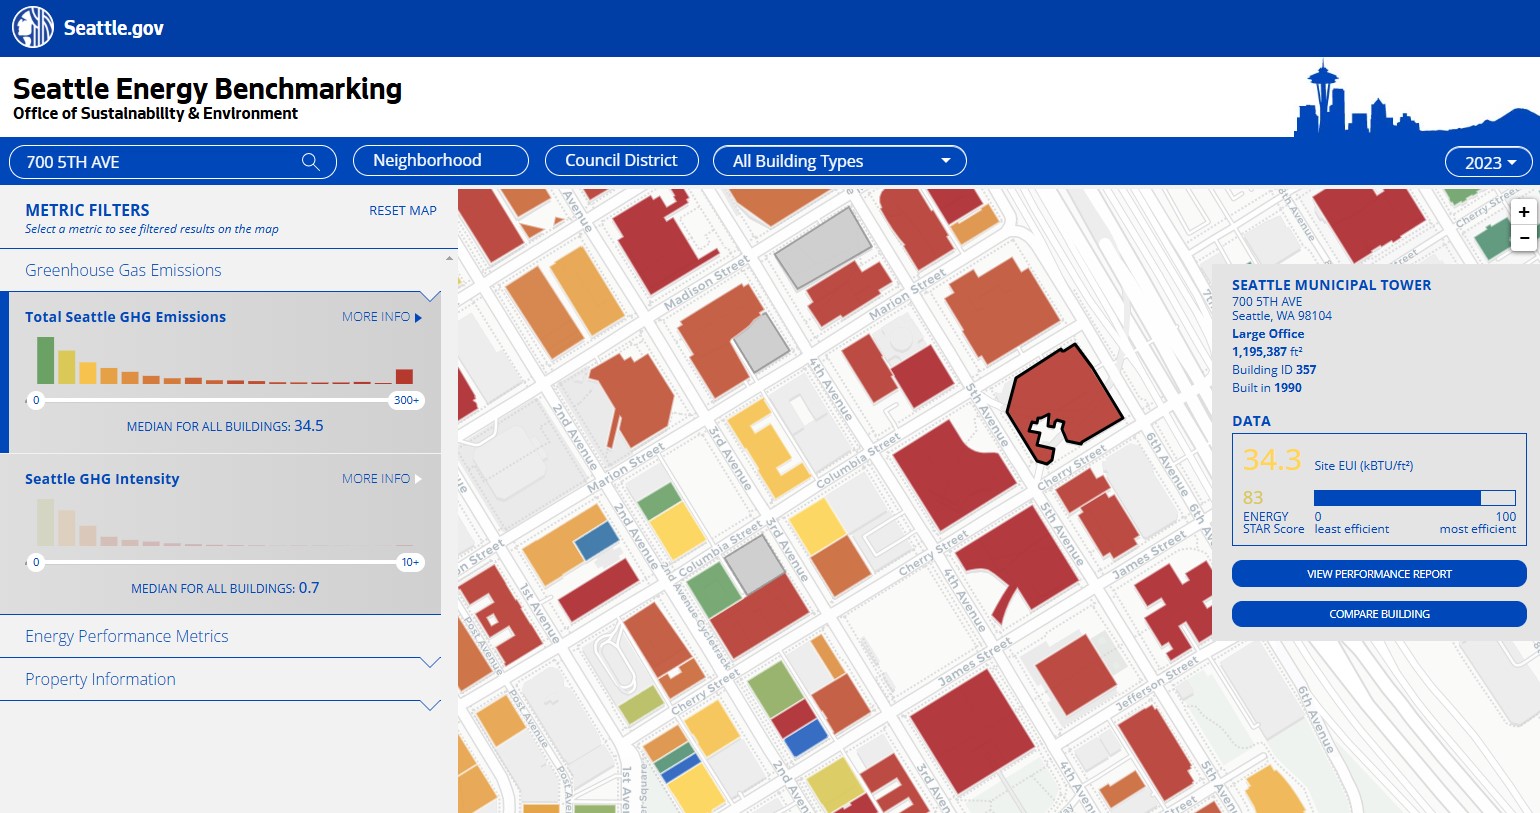This screenshot has width=1540, height=813.
Task: Click the Large Office building type label
Action: point(1268,334)
